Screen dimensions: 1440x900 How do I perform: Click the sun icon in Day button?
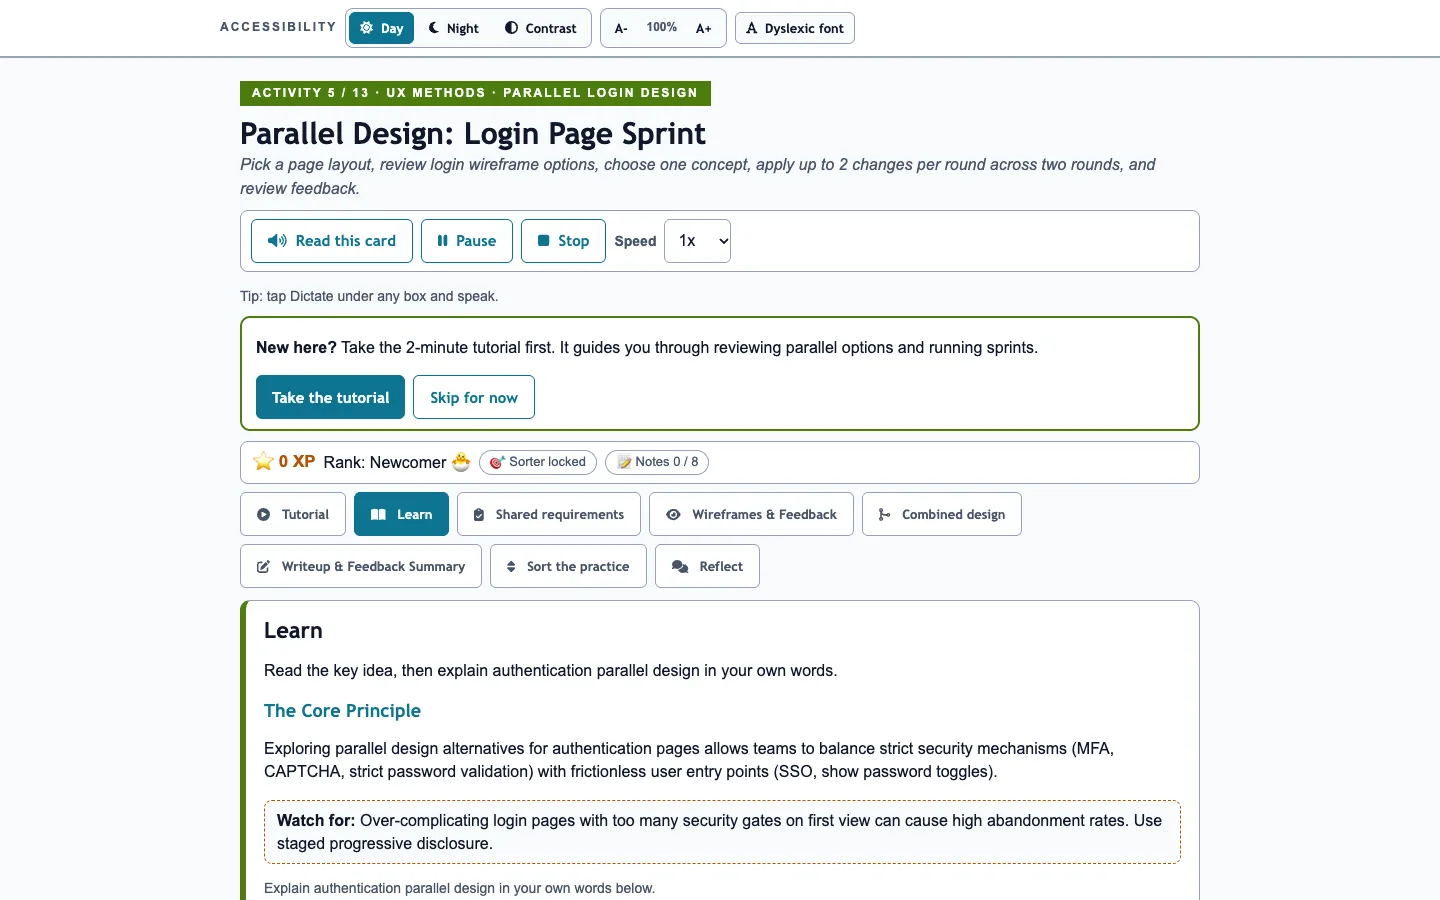[367, 28]
